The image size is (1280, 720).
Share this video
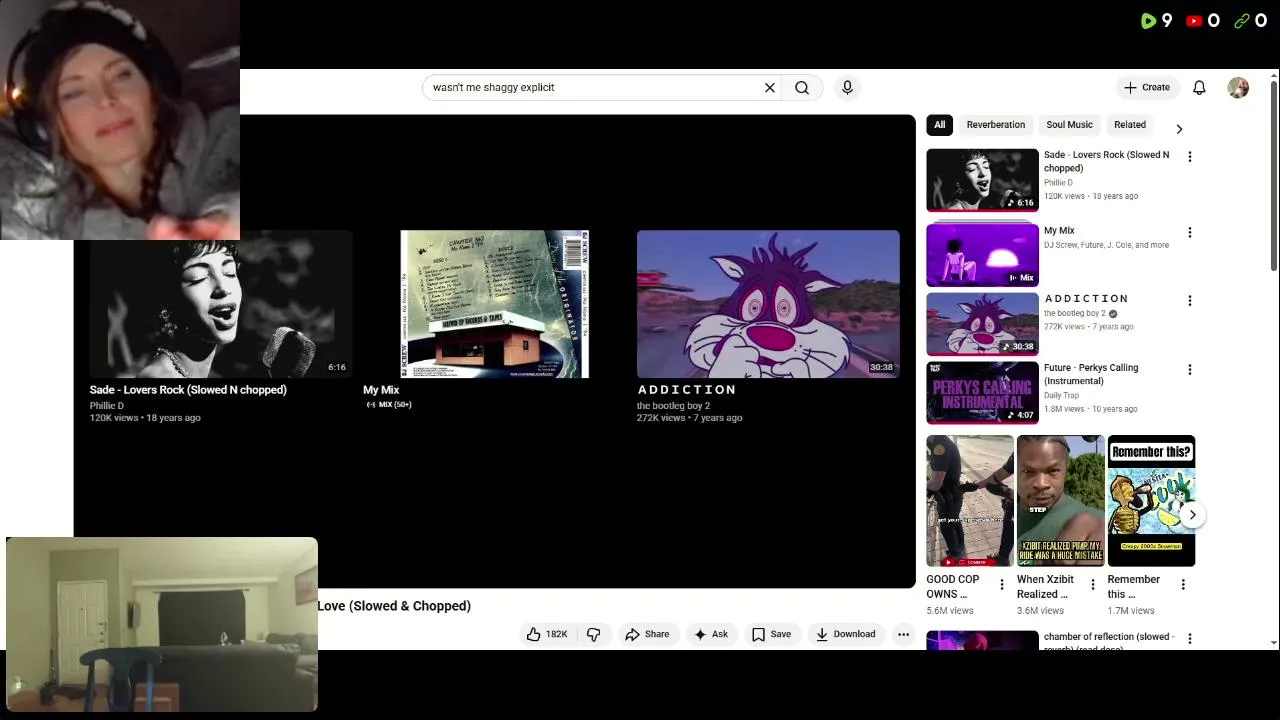pos(647,634)
